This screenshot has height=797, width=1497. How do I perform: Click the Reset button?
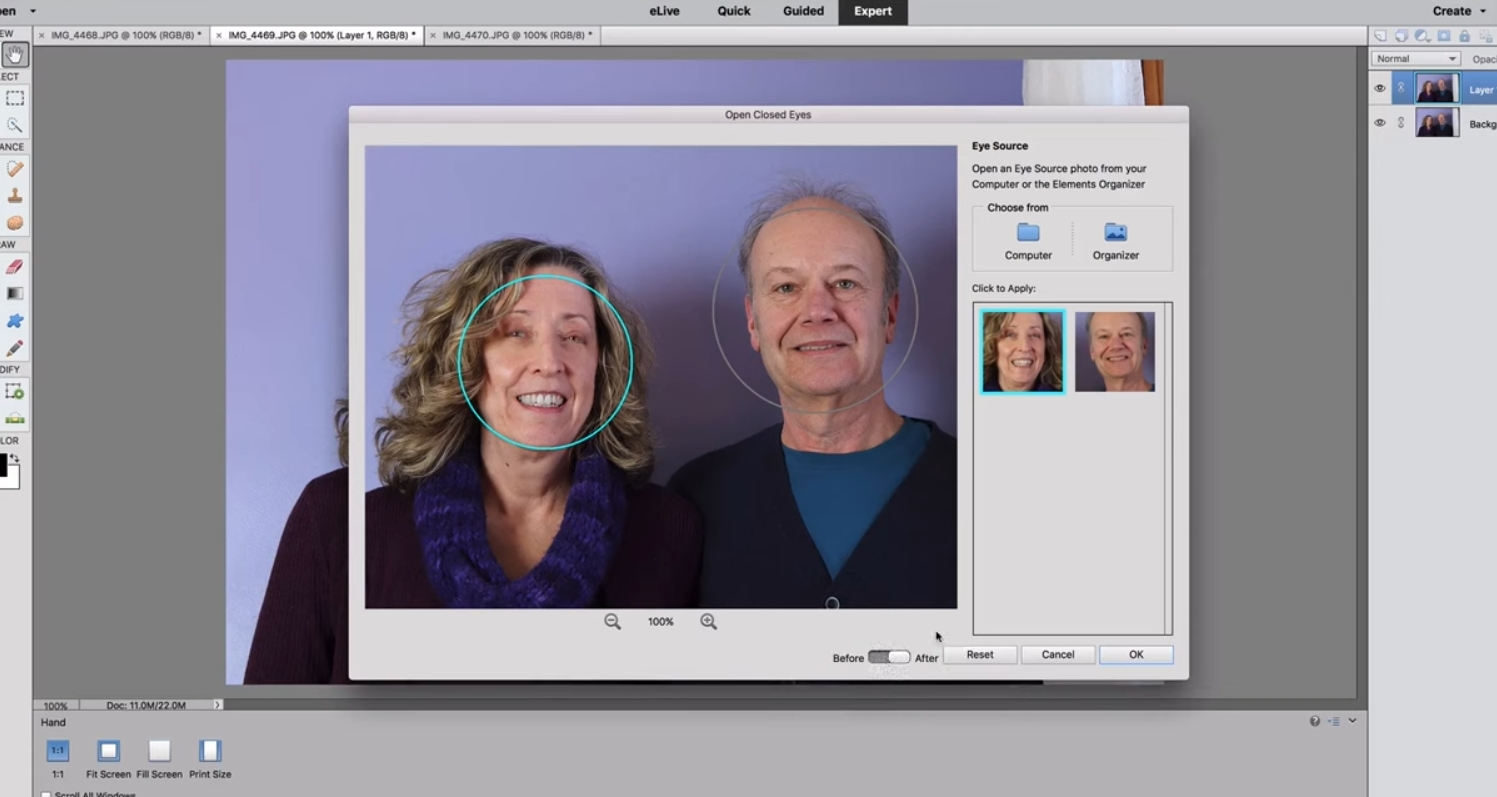click(980, 655)
